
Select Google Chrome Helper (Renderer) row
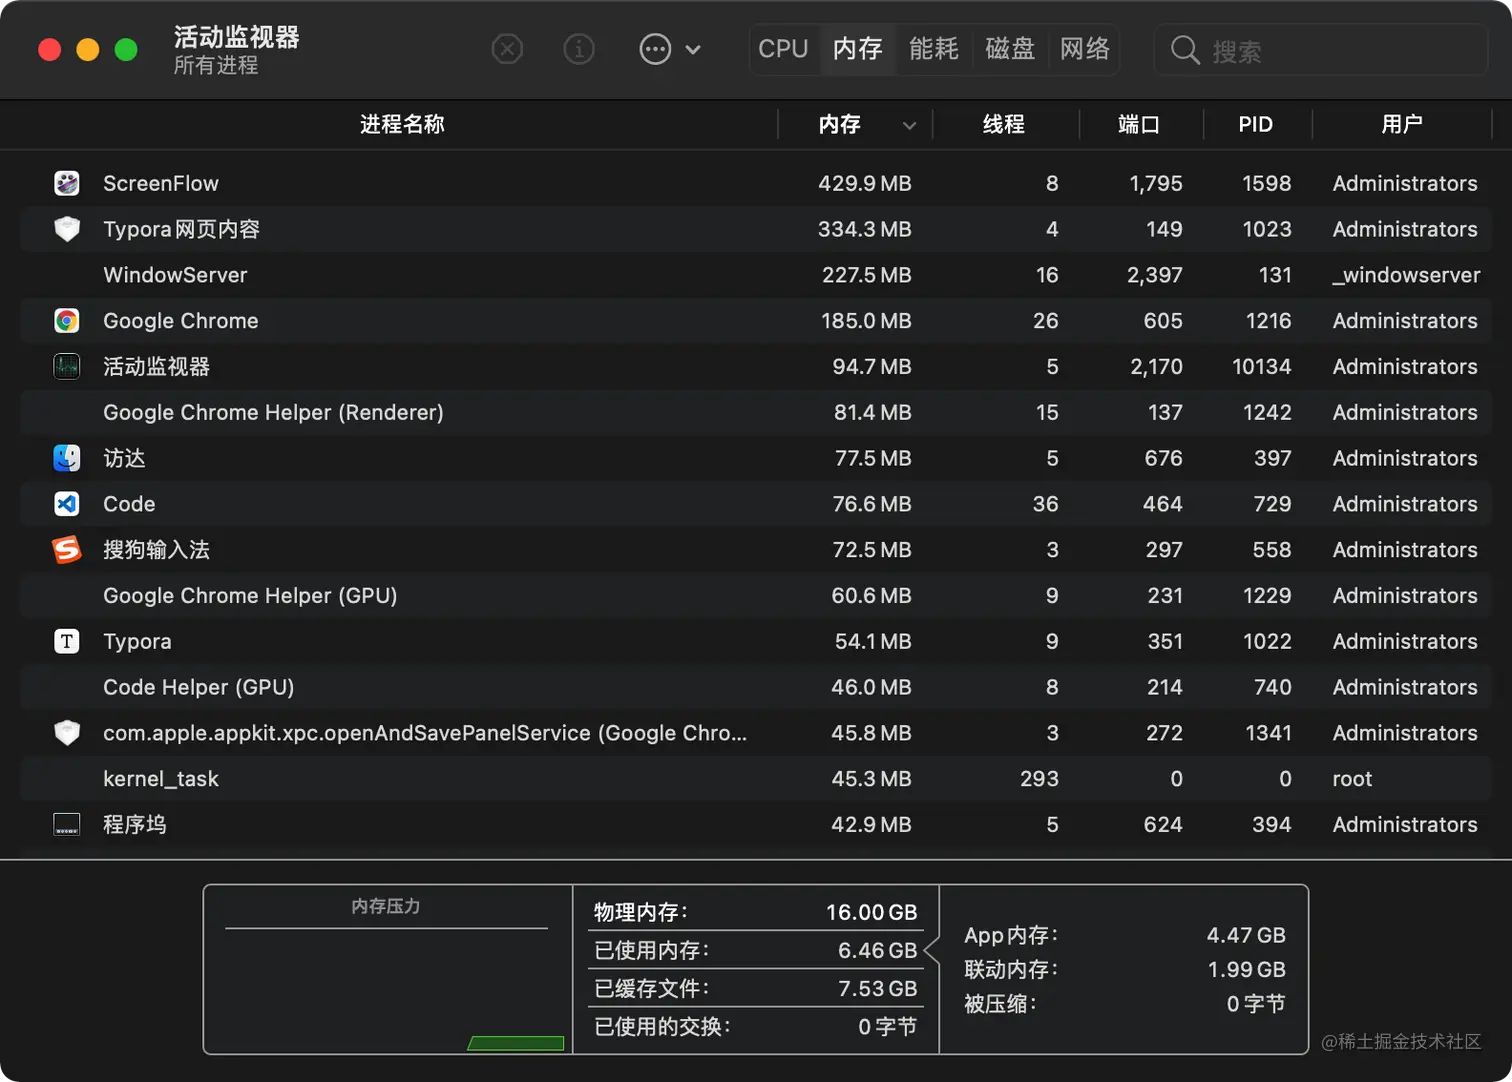click(x=756, y=412)
